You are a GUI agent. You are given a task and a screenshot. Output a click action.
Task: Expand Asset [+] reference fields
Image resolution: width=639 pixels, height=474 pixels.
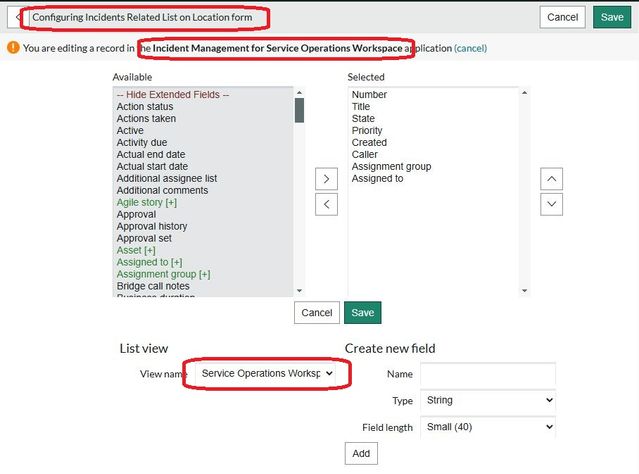[x=136, y=250]
